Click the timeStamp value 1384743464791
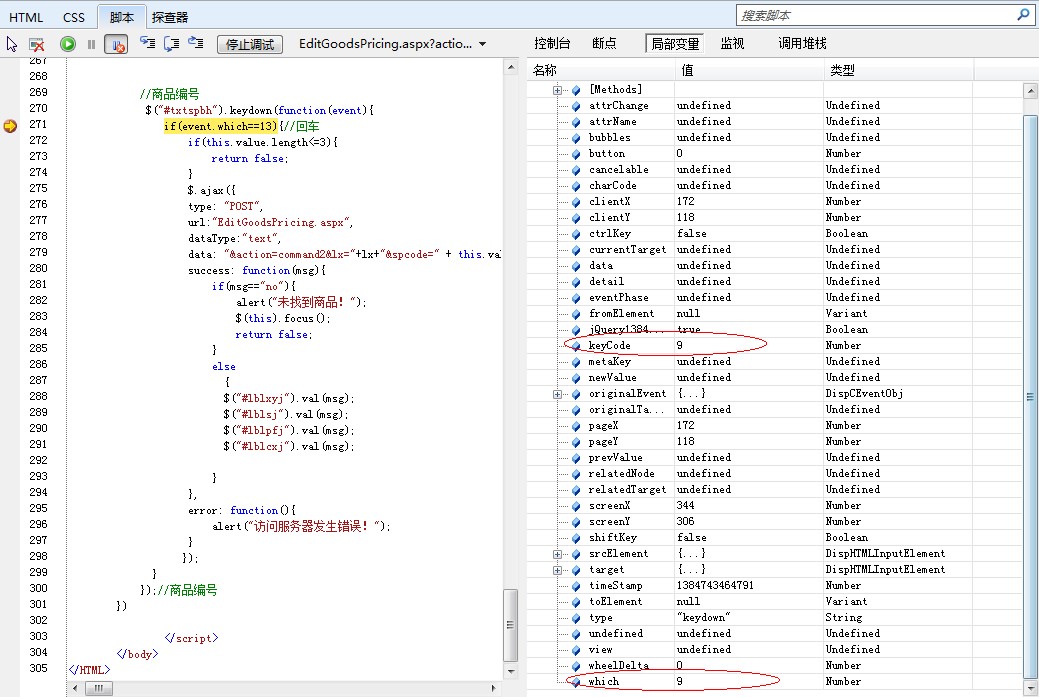Viewport: 1039px width, 697px height. pos(715,586)
